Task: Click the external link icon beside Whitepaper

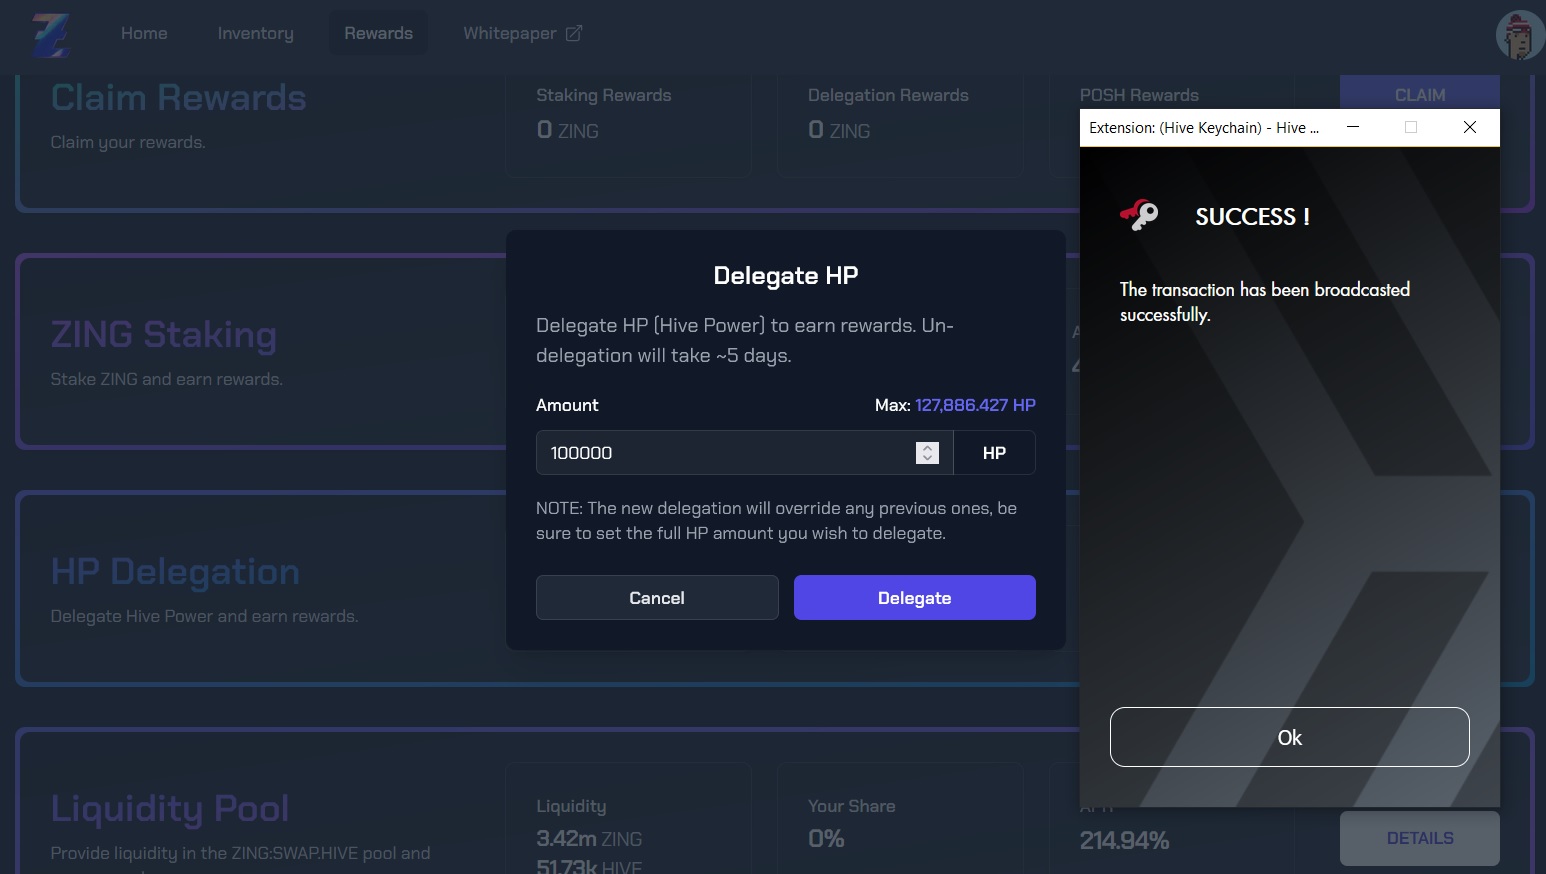Action: point(574,33)
